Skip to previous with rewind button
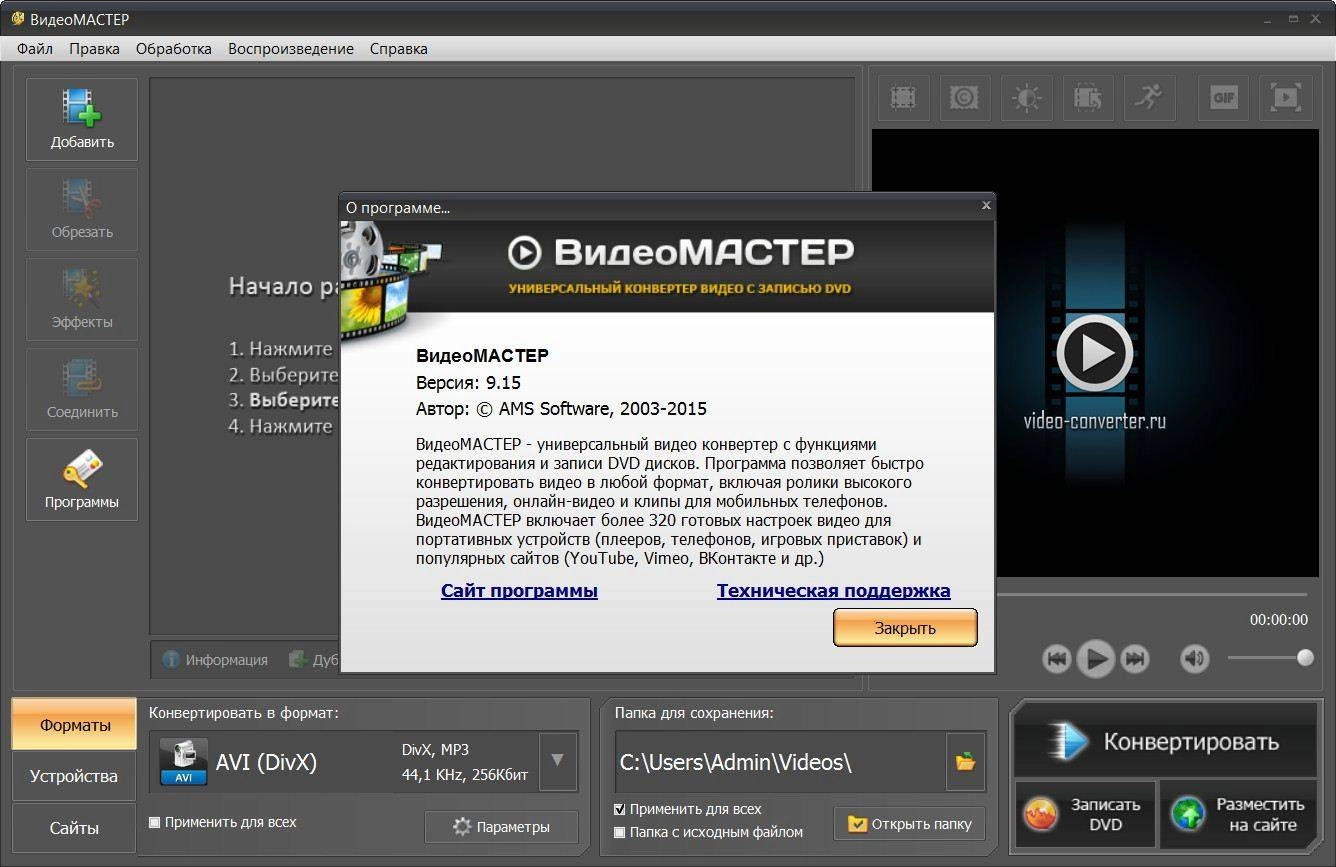The height and width of the screenshot is (867, 1336). (x=1057, y=658)
